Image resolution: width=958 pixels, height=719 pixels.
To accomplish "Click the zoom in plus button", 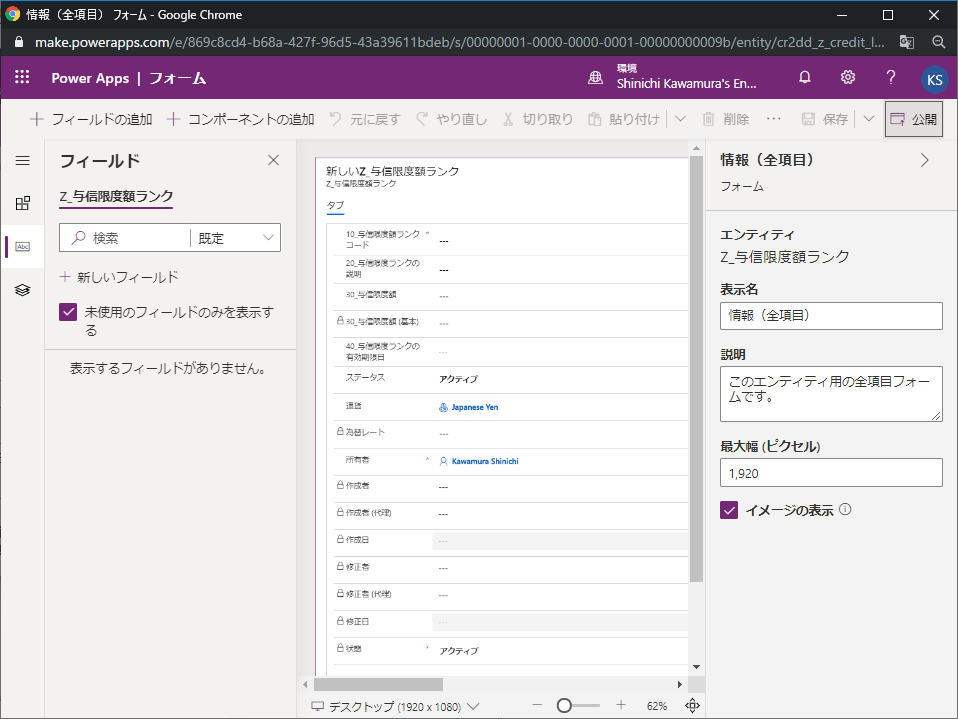I will pos(621,705).
